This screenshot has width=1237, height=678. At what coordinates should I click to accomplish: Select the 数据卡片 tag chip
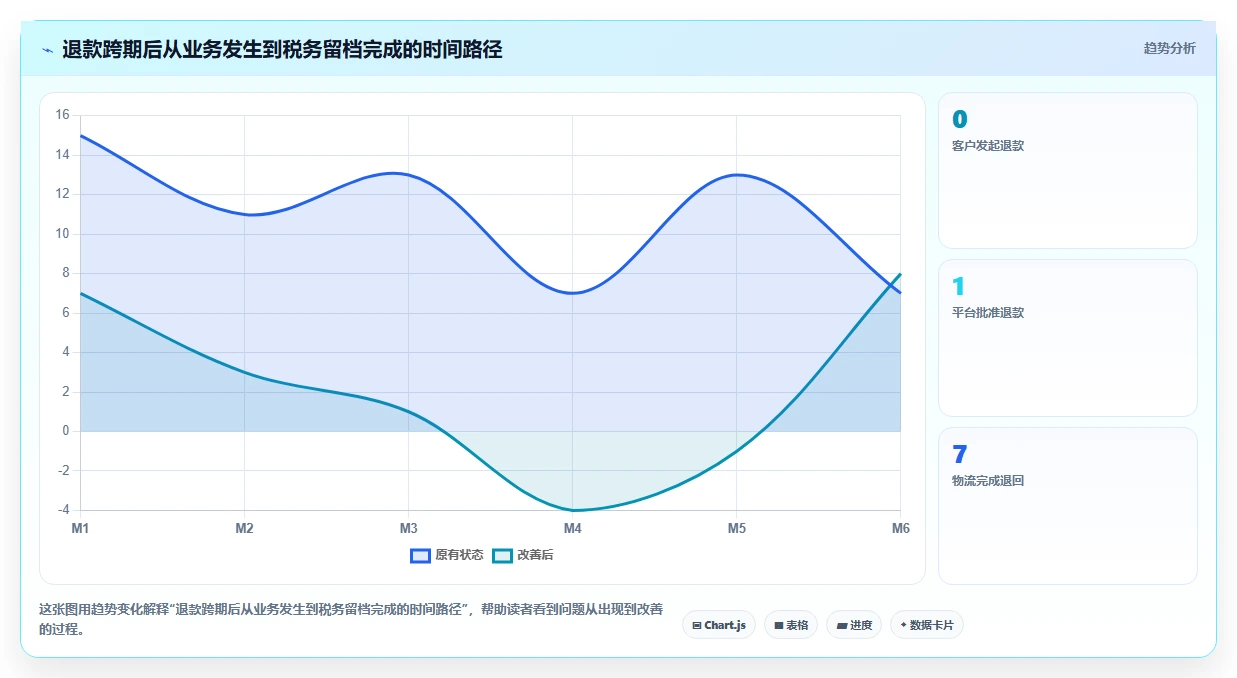point(926,625)
